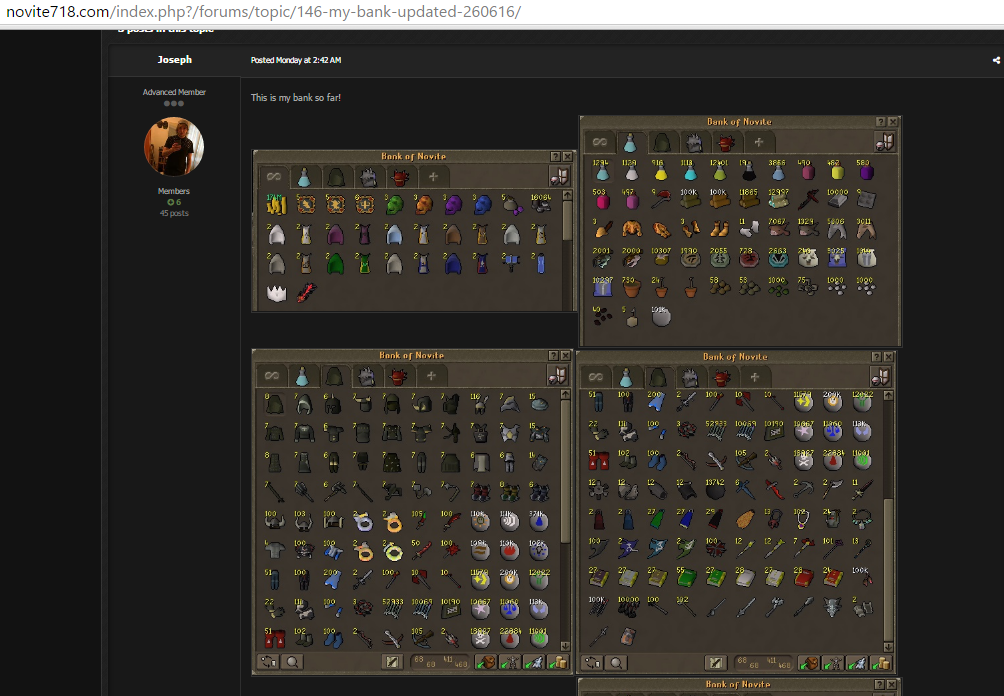Click the gold coins stack in capes bank
This screenshot has width=1004, height=696.
(x=277, y=205)
